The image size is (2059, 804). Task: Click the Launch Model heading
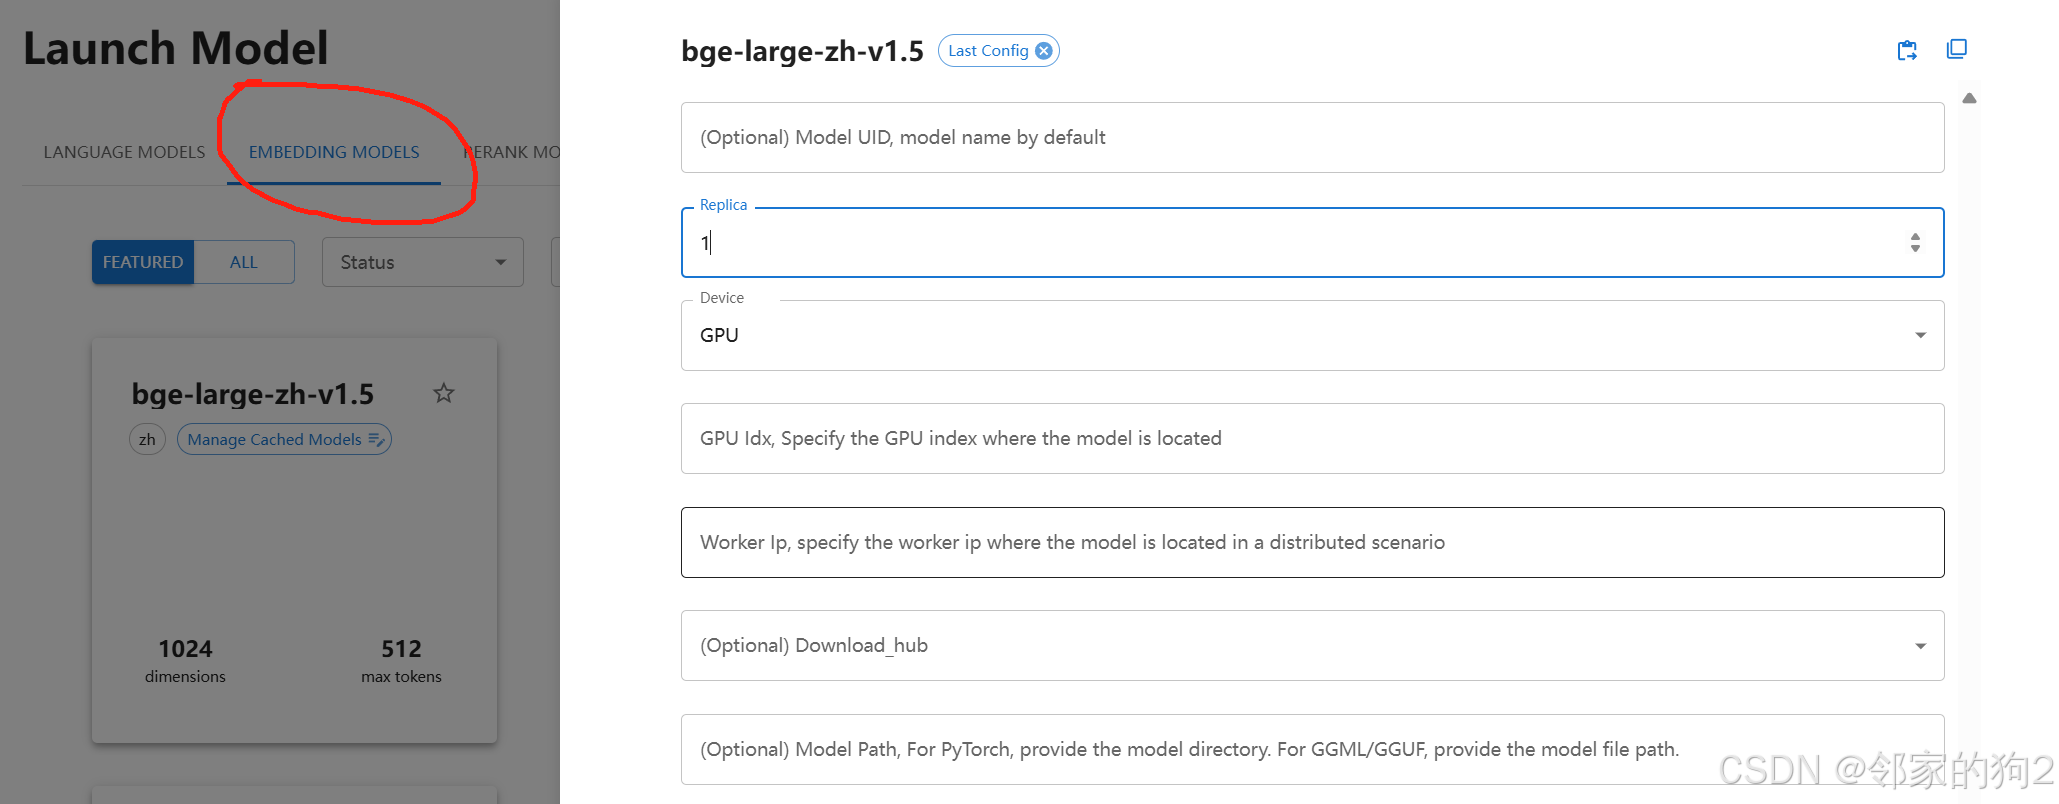(176, 48)
